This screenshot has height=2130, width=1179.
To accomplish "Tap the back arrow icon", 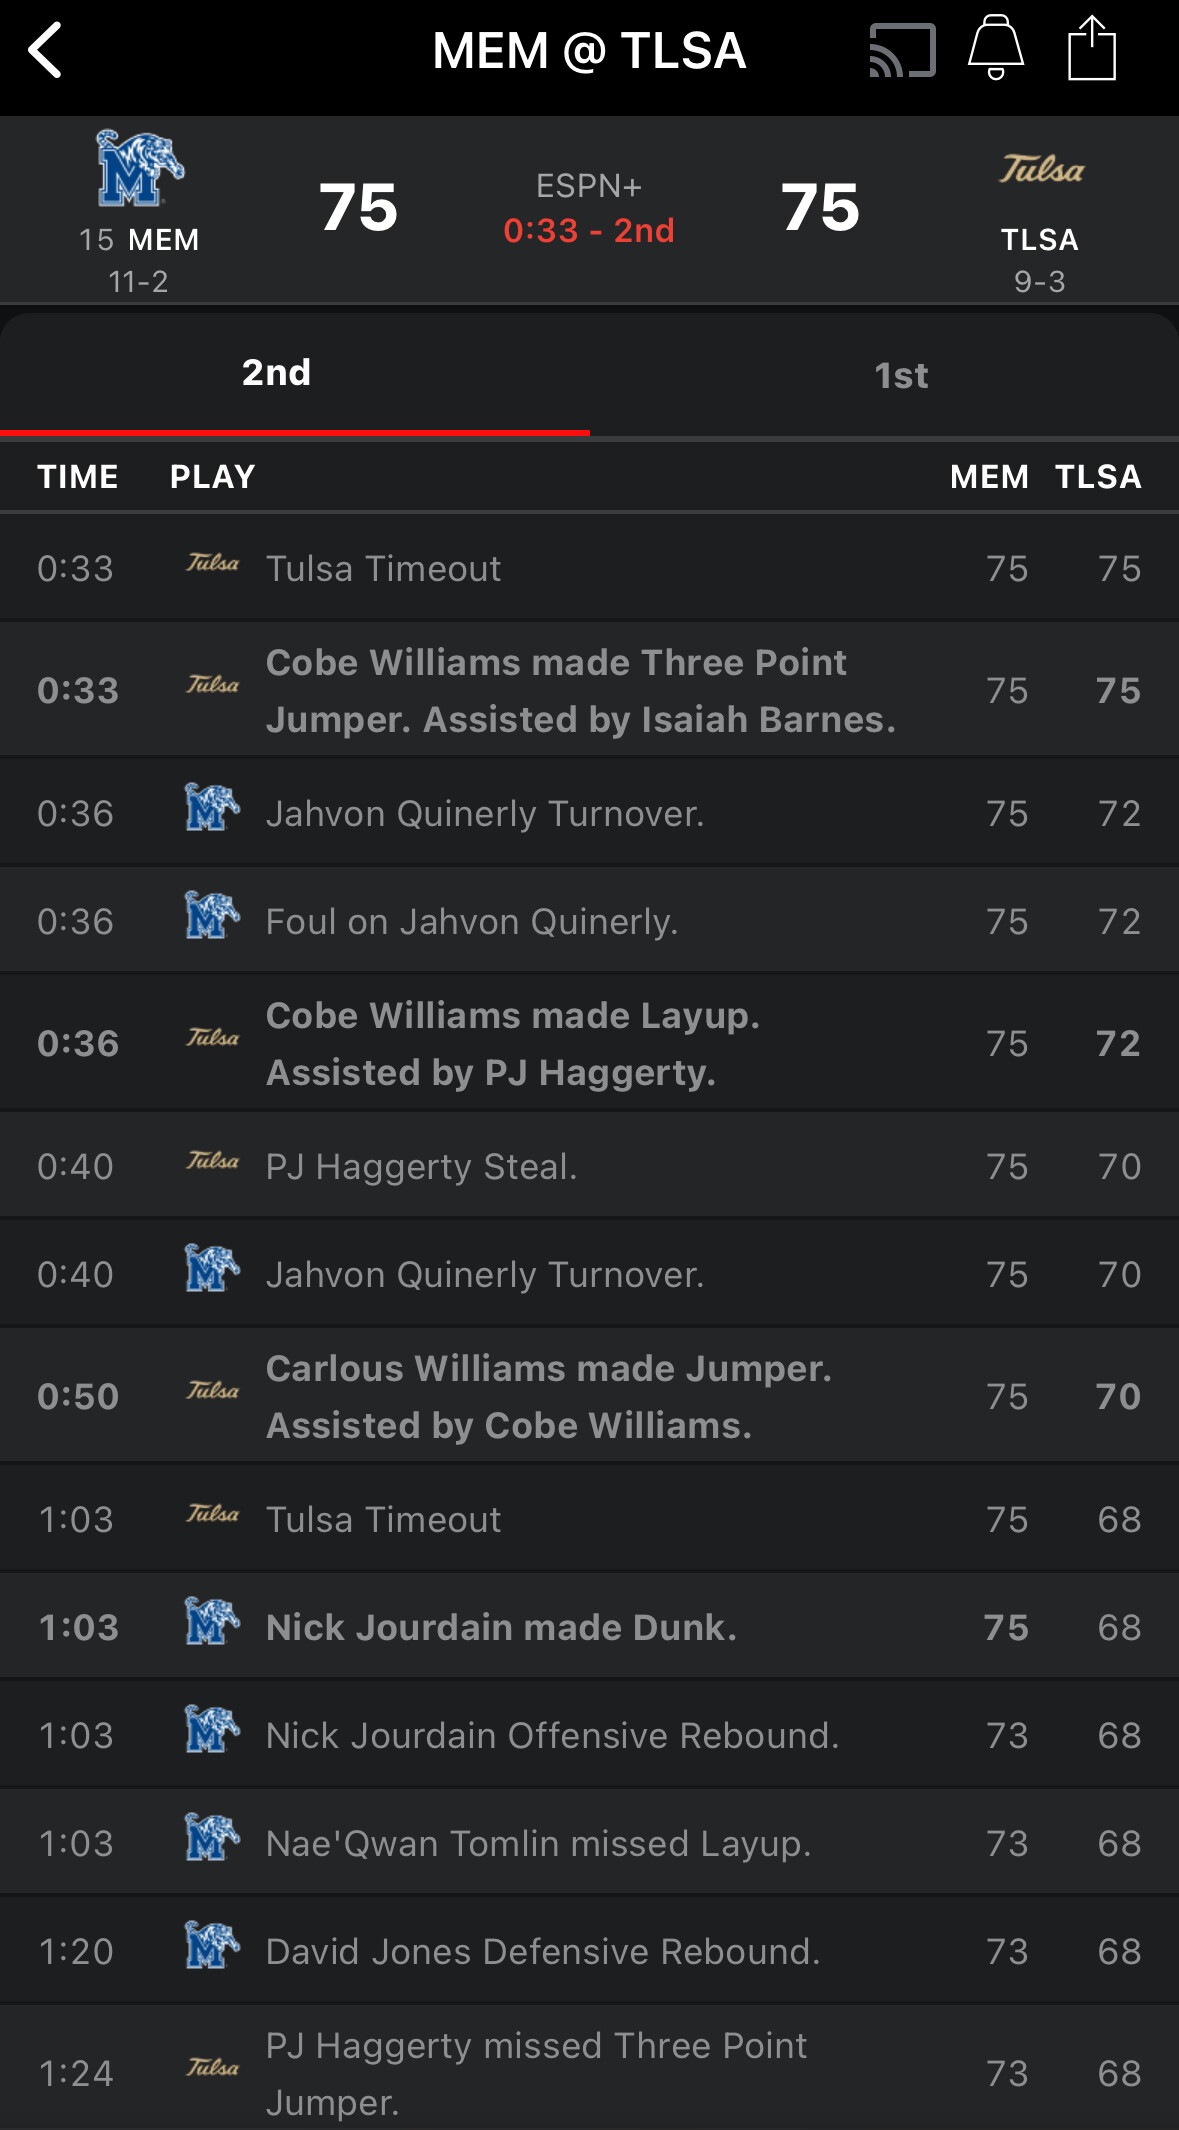I will [x=46, y=50].
